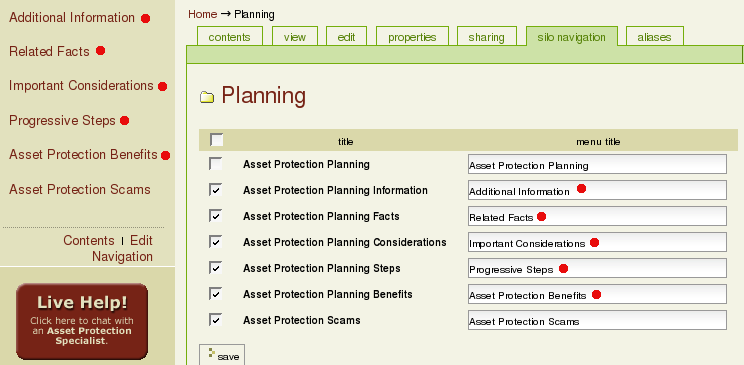
Task: Click the Planning page heading
Action: pyautogui.click(x=264, y=95)
